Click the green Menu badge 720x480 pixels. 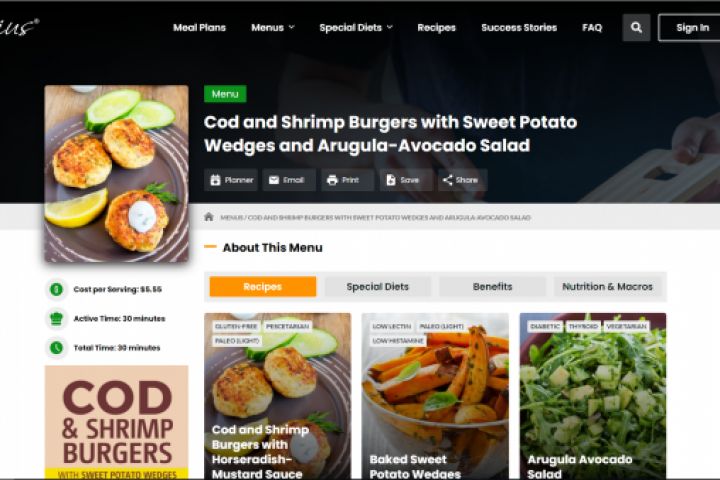coord(225,94)
